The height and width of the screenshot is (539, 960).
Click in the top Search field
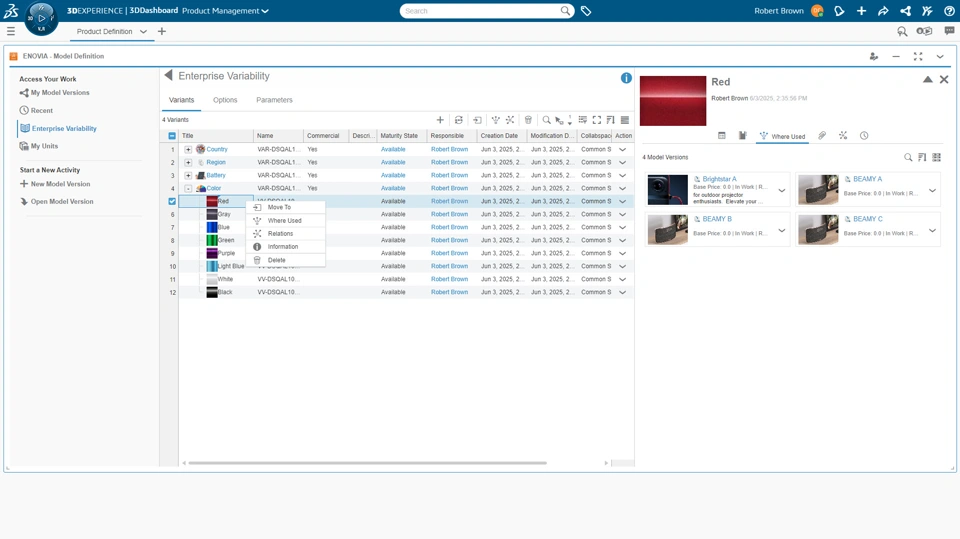click(x=481, y=11)
